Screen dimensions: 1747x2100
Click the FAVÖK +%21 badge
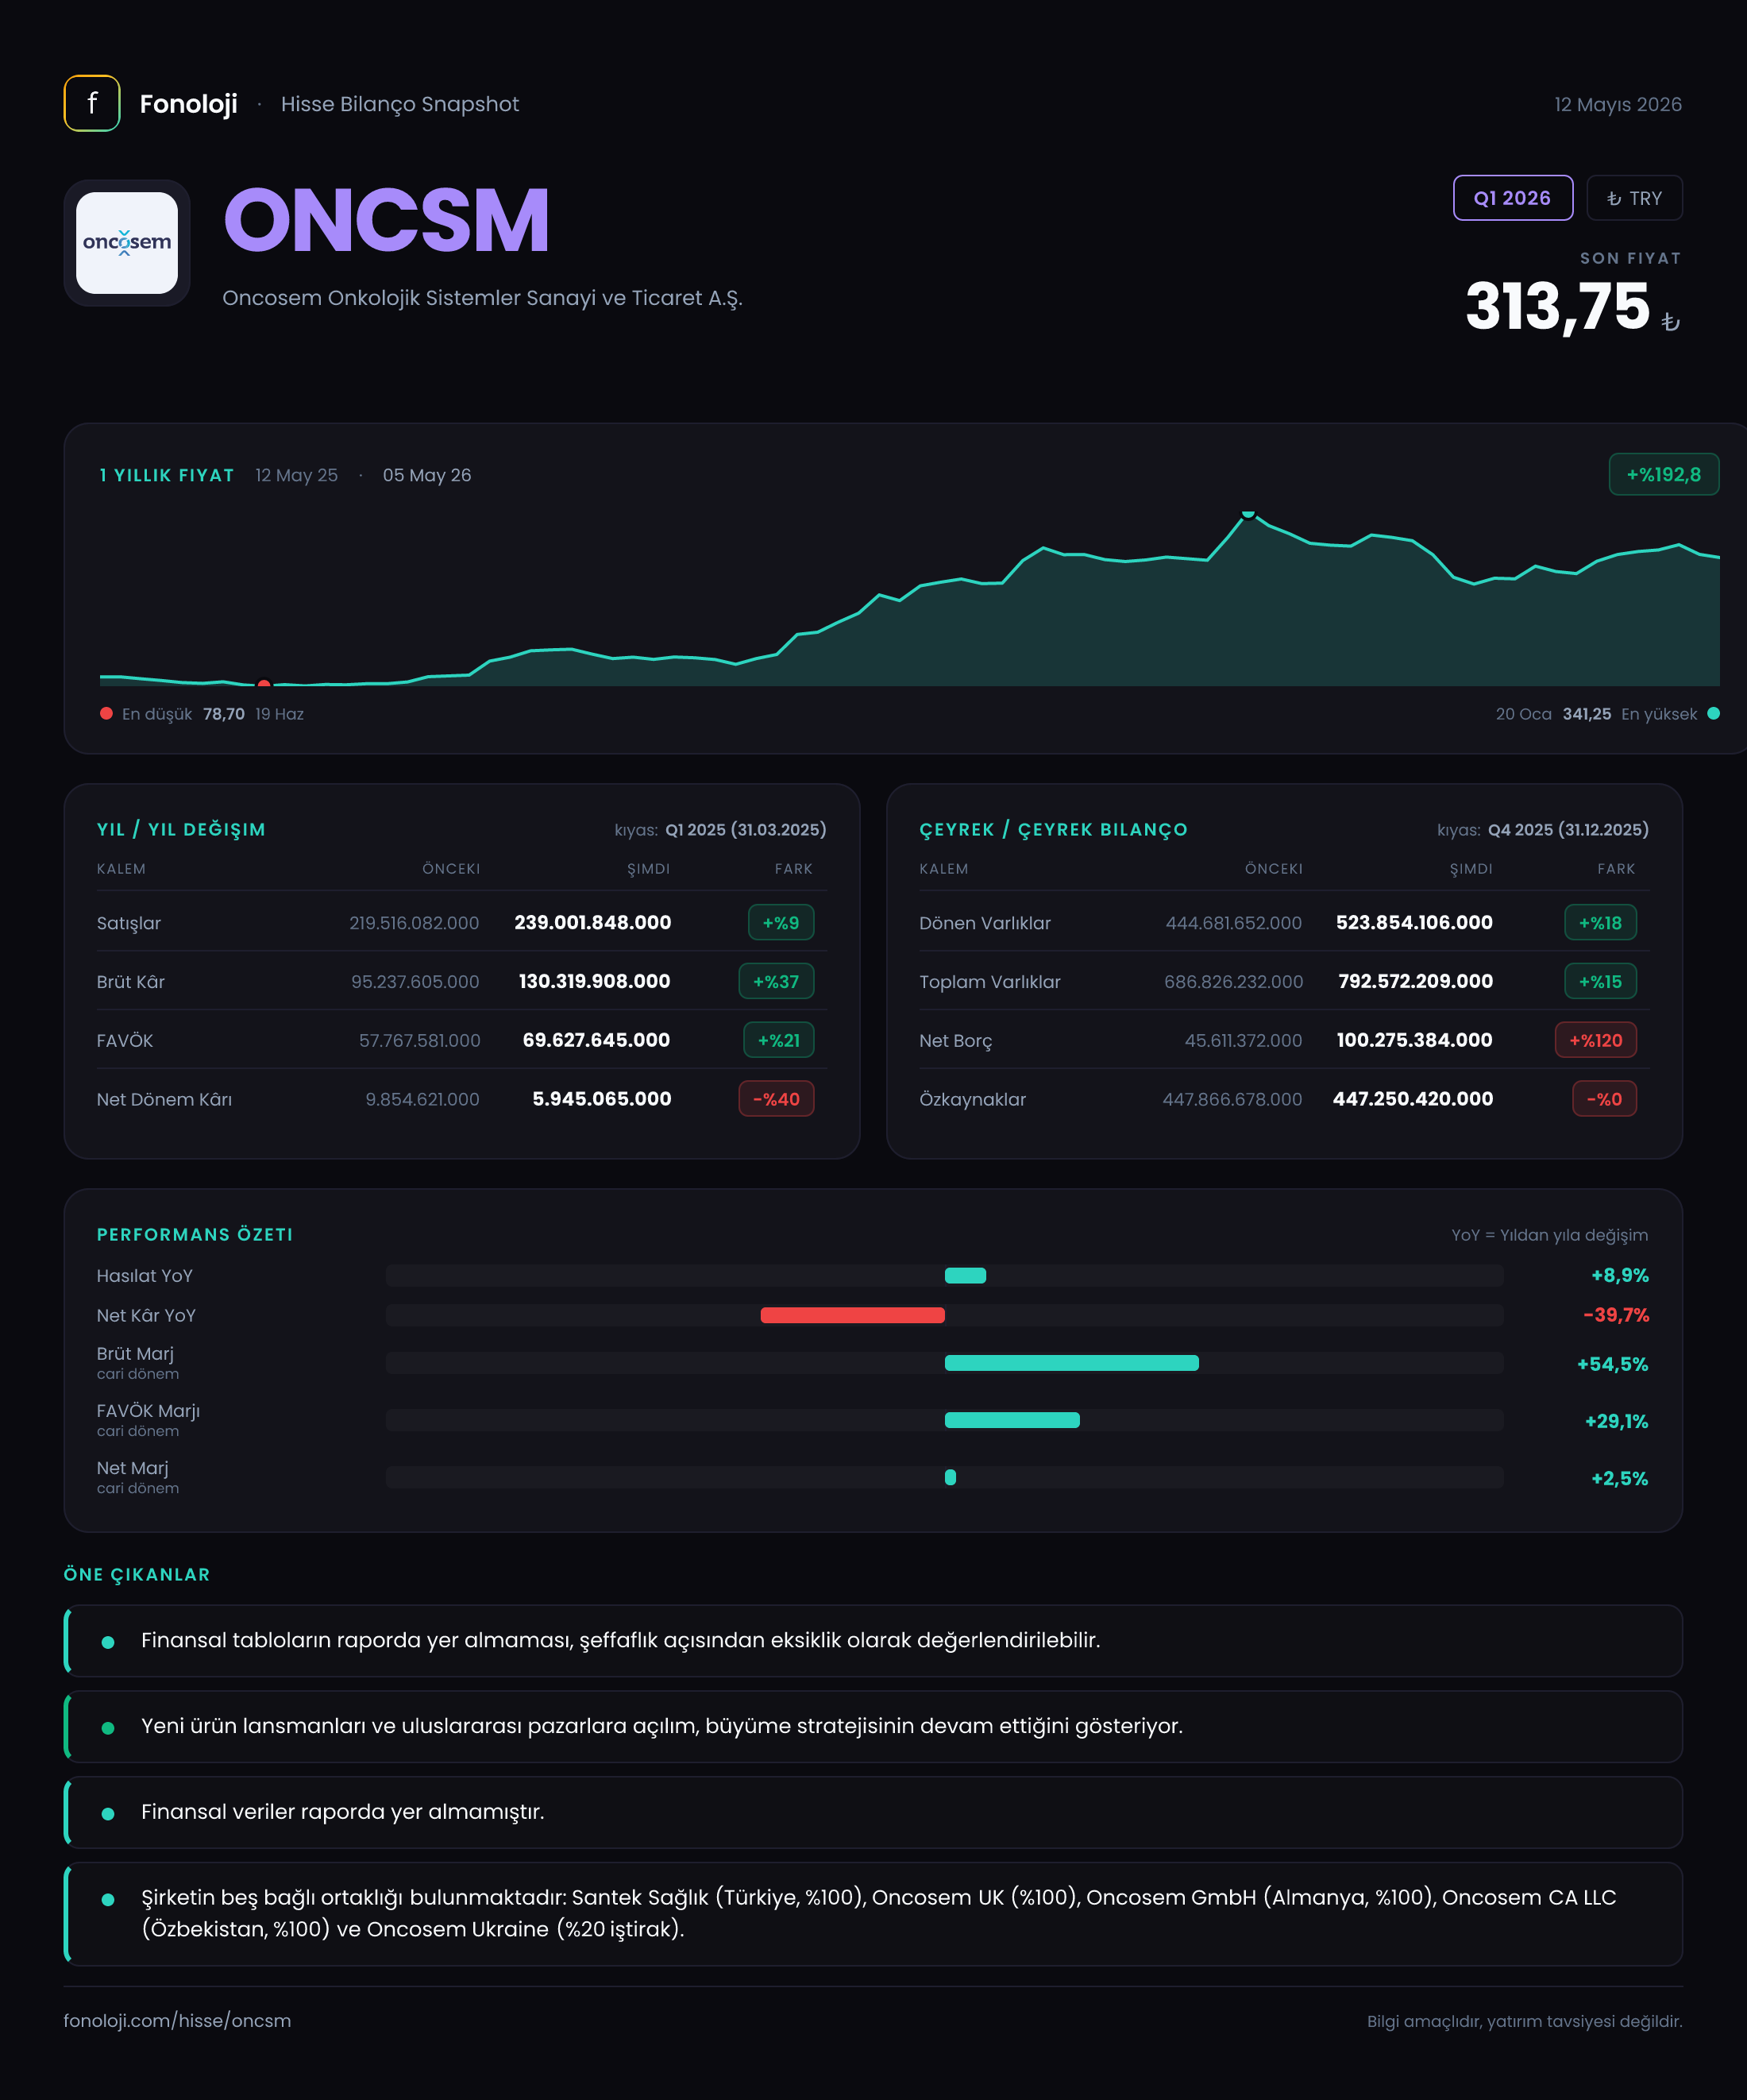point(779,1040)
